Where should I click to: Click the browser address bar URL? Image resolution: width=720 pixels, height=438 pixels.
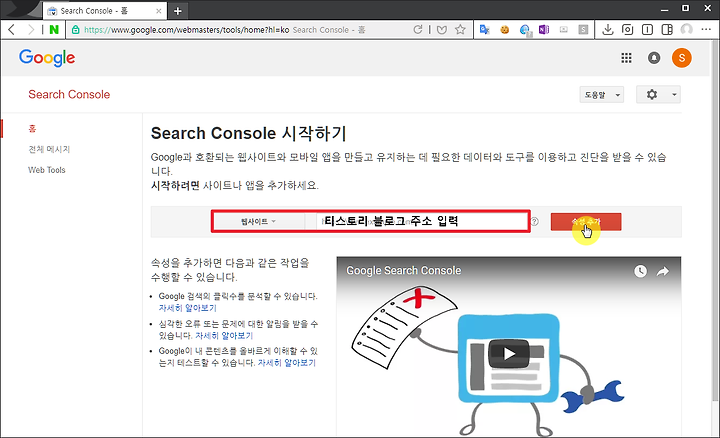point(186,30)
